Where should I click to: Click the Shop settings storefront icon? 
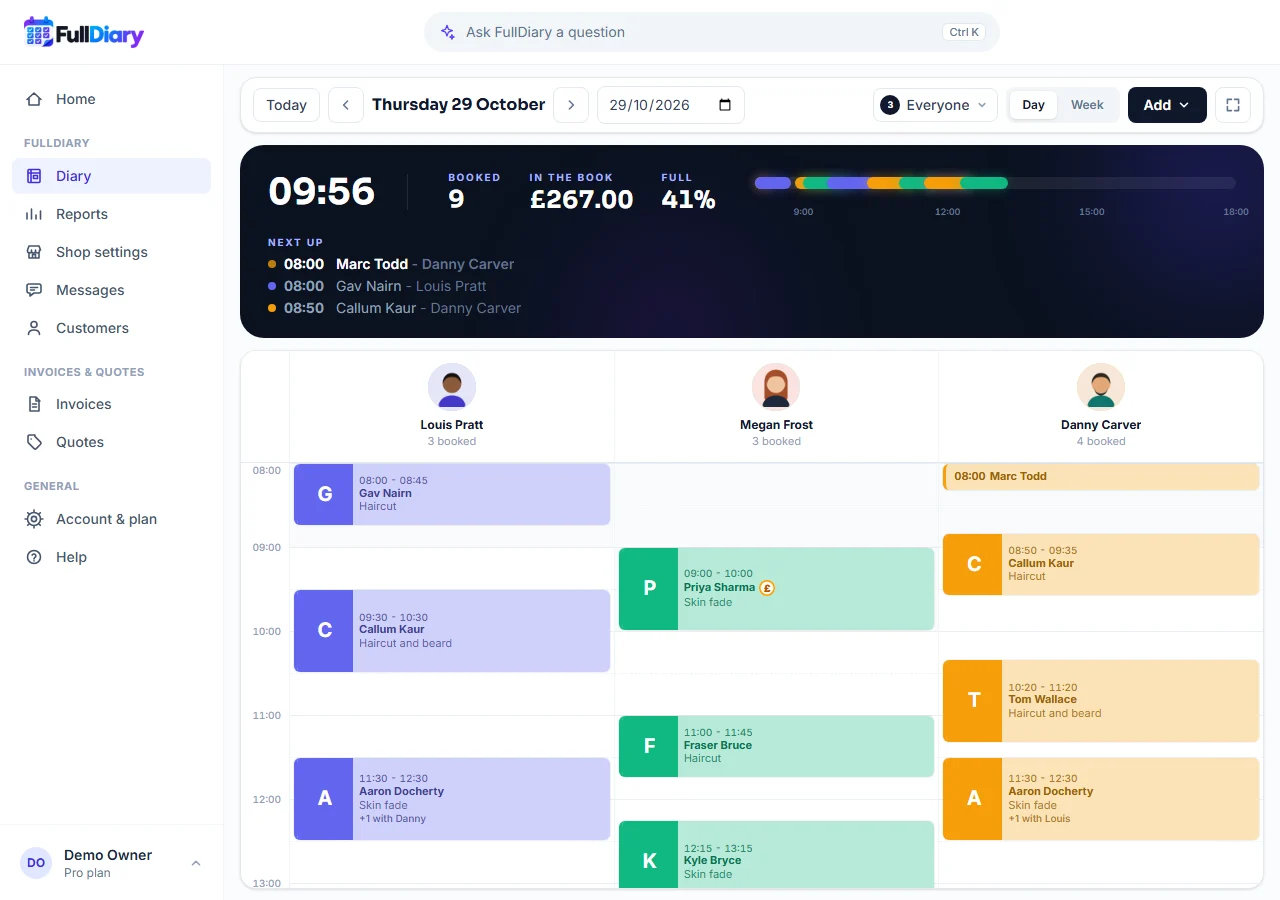coord(34,252)
